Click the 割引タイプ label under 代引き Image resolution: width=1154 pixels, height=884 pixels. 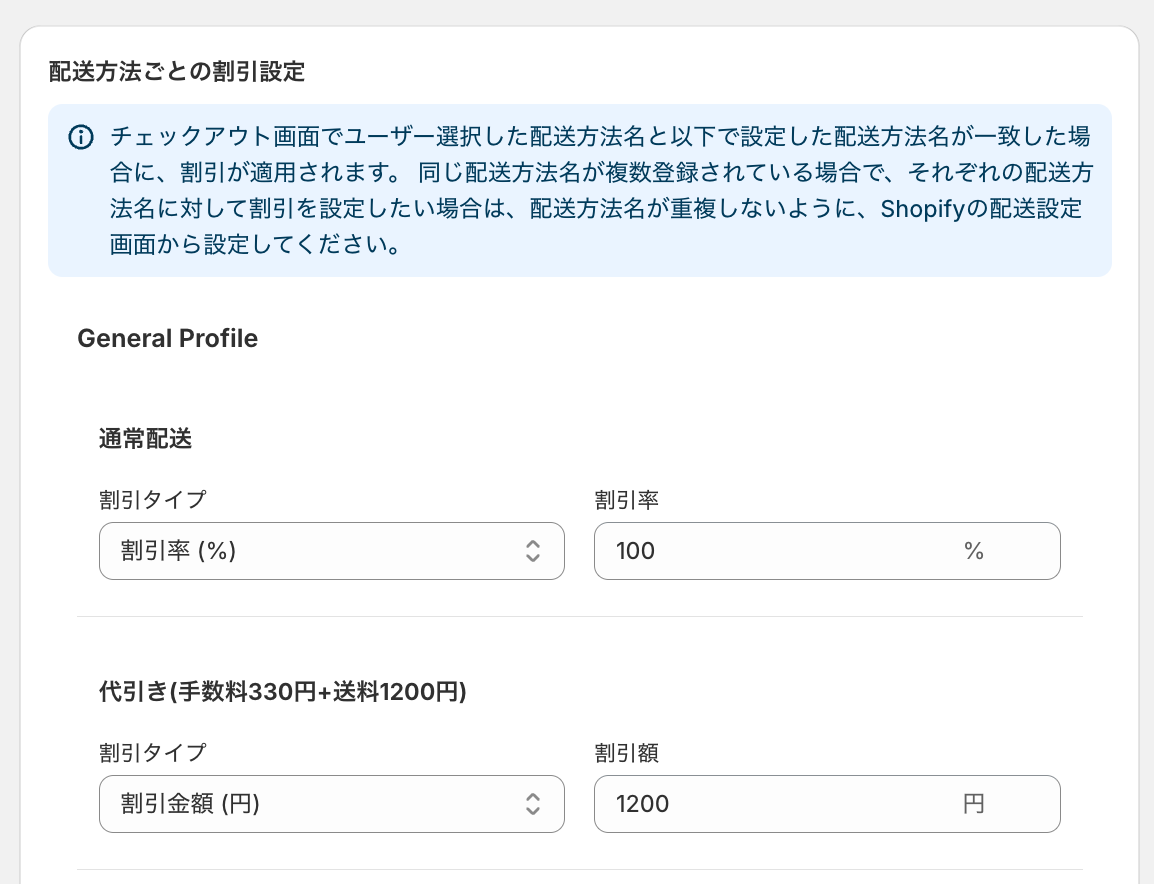(x=152, y=752)
